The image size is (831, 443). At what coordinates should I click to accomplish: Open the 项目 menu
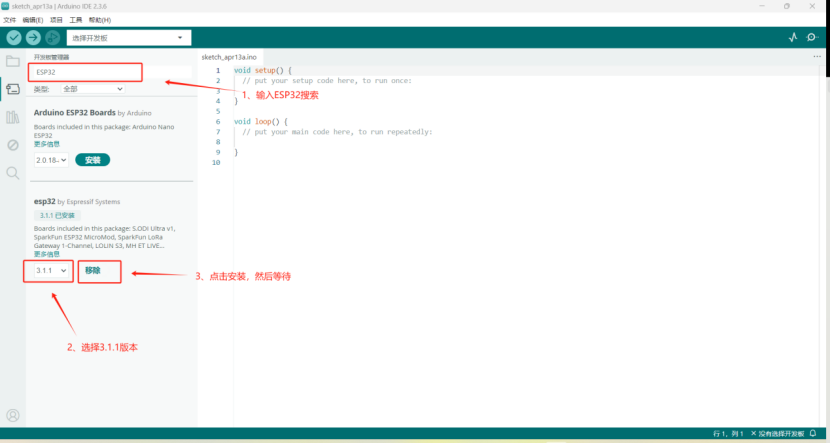[x=56, y=20]
